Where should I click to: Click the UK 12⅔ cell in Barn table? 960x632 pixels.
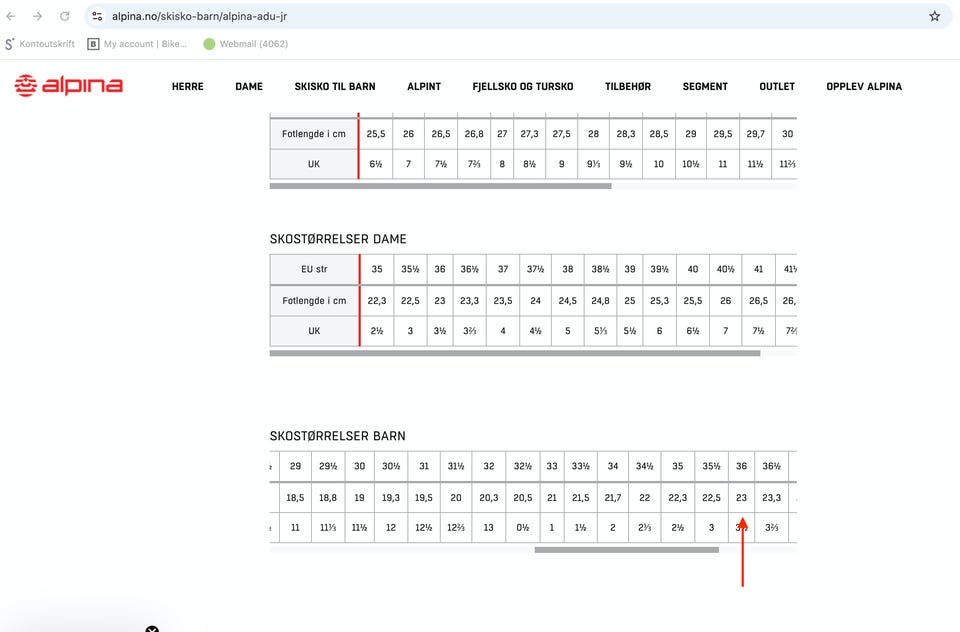[x=456, y=527]
